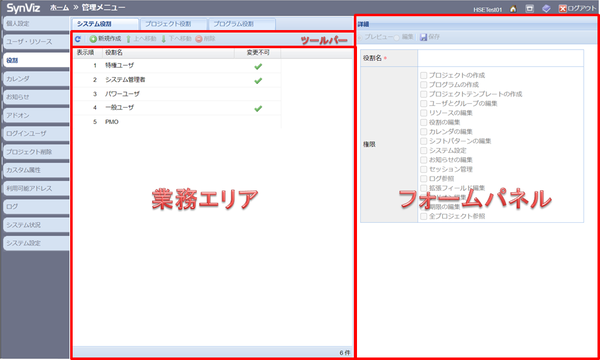600x360 pixels.
Task: Go to ユーザ・リソース in the sidebar
Action: [36, 42]
